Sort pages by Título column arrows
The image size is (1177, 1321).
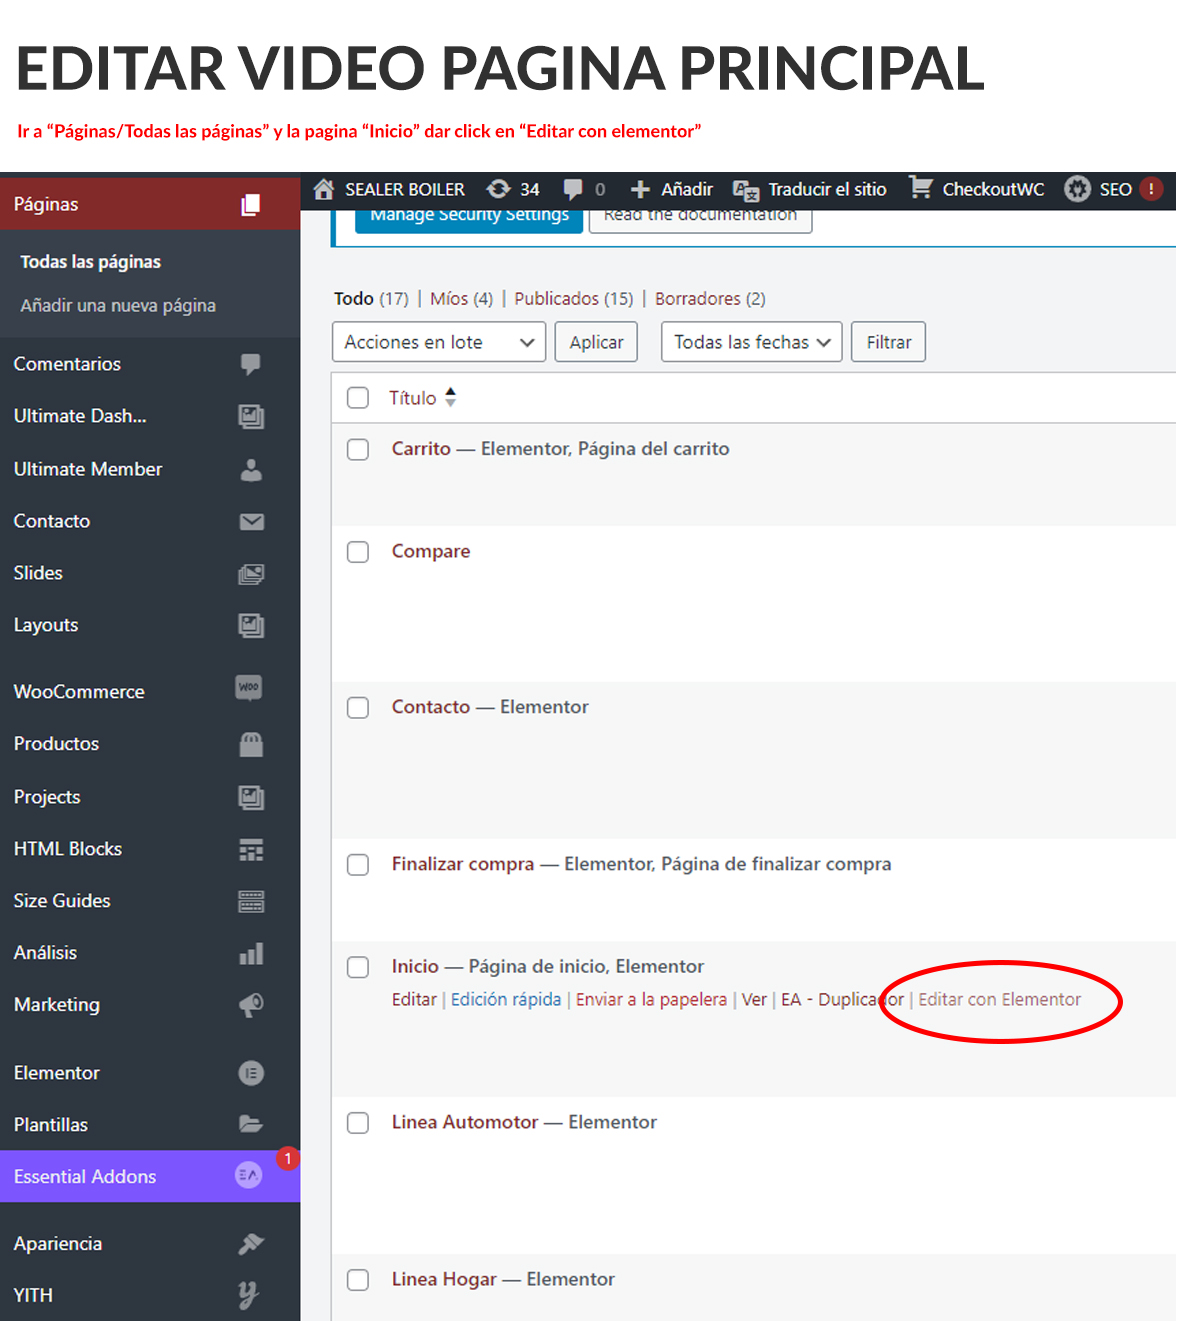pos(451,397)
